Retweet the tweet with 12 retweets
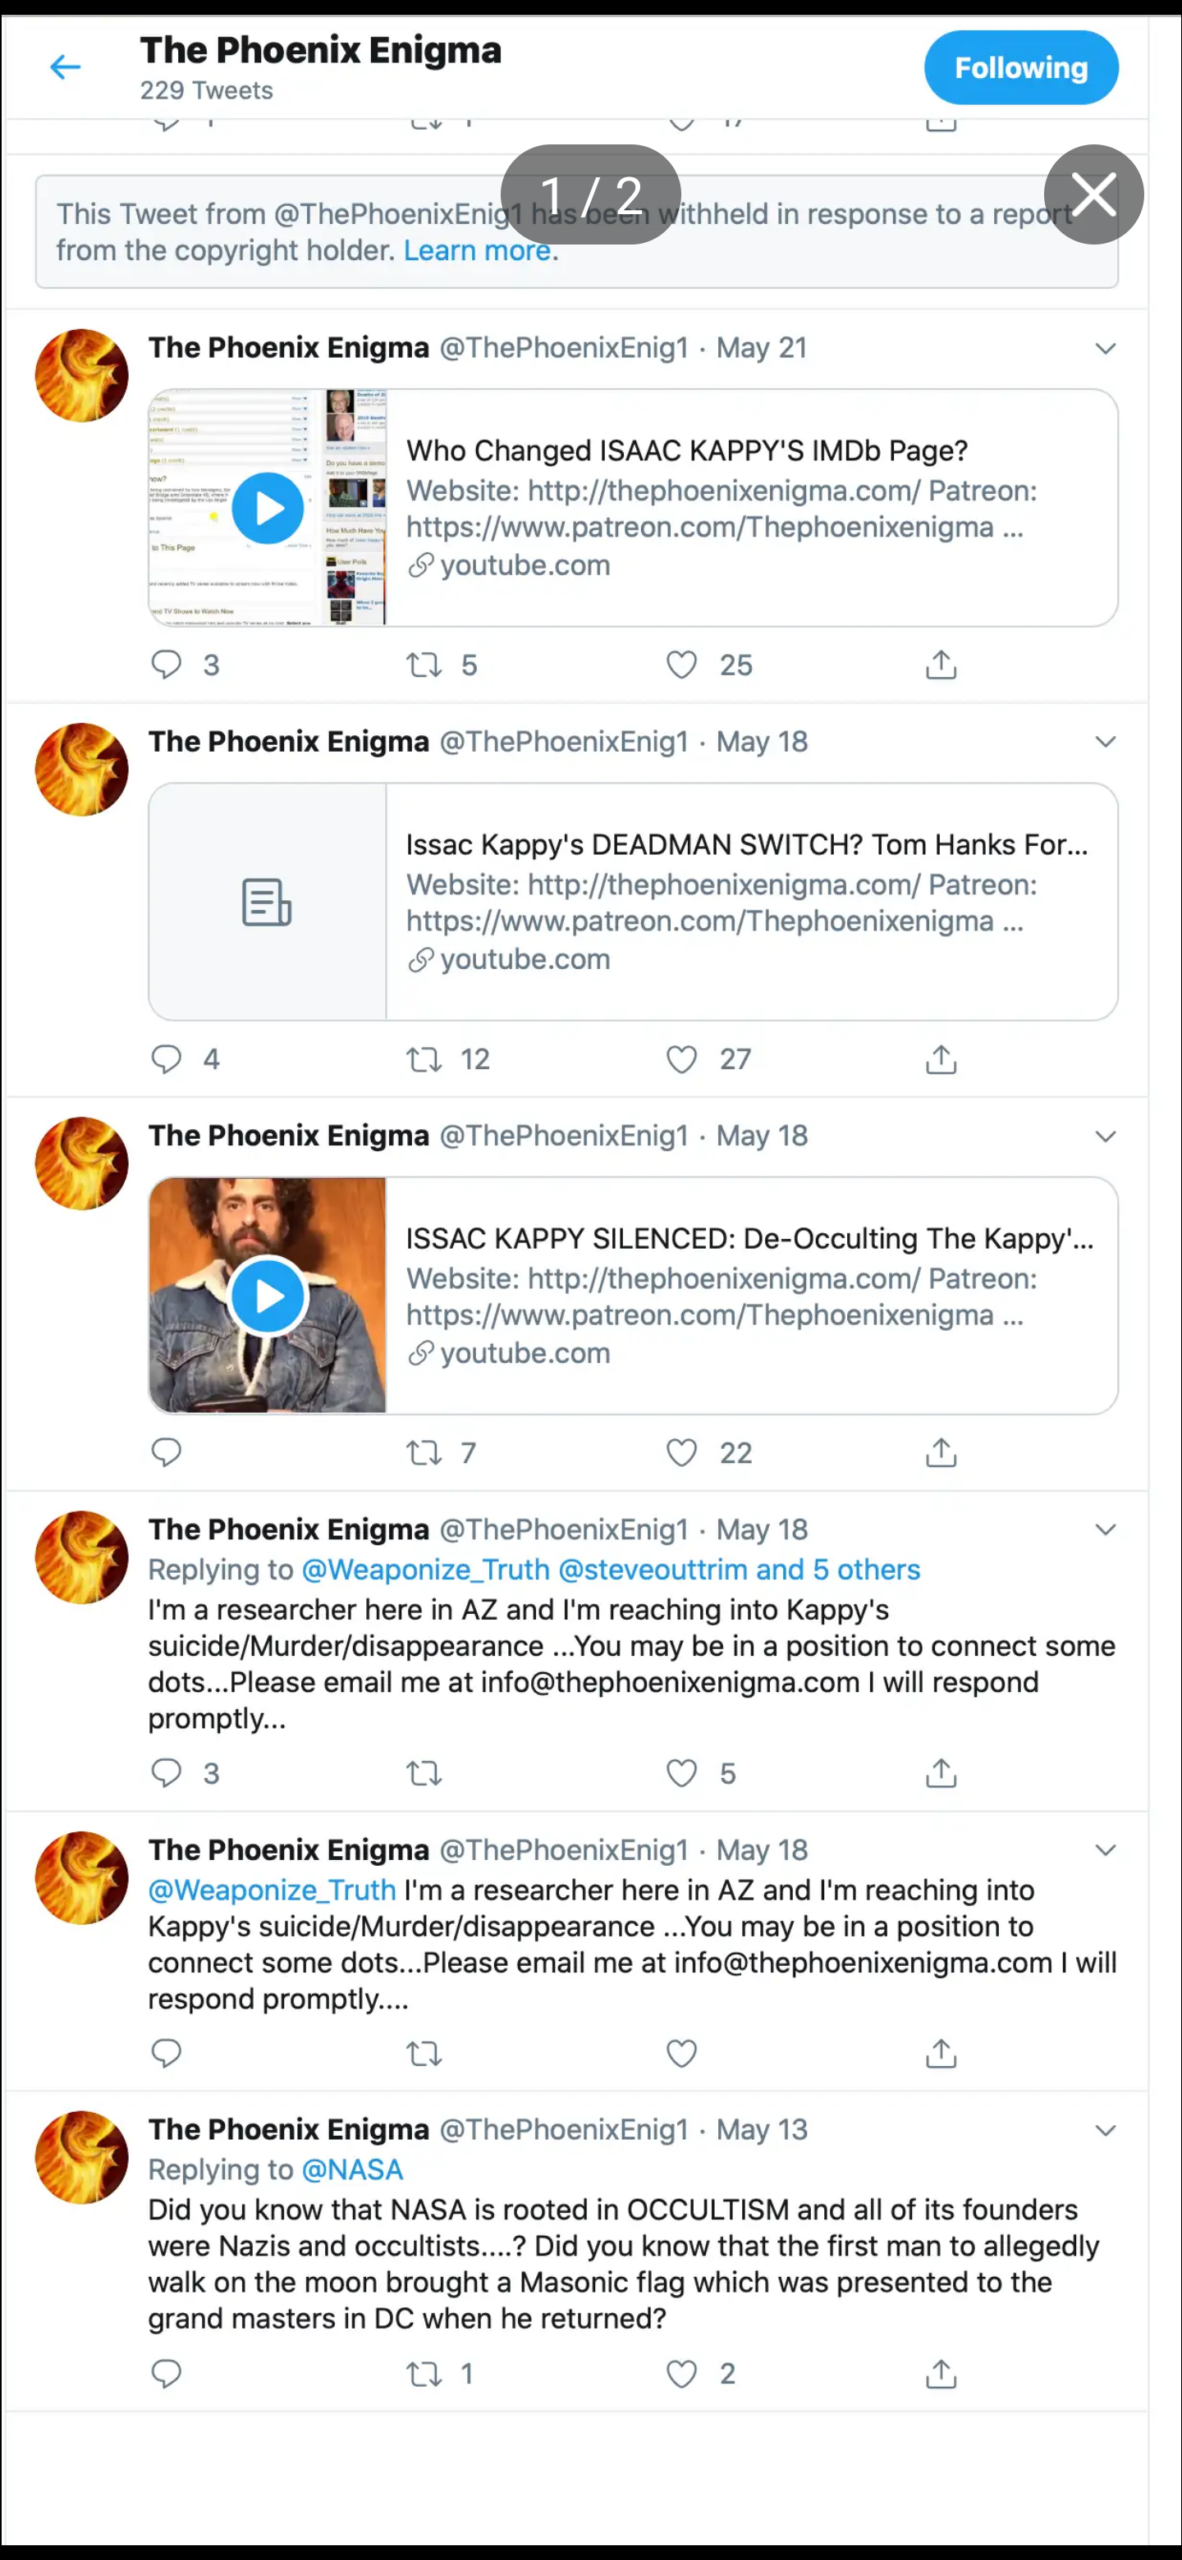The height and width of the screenshot is (2560, 1182). pos(425,1059)
